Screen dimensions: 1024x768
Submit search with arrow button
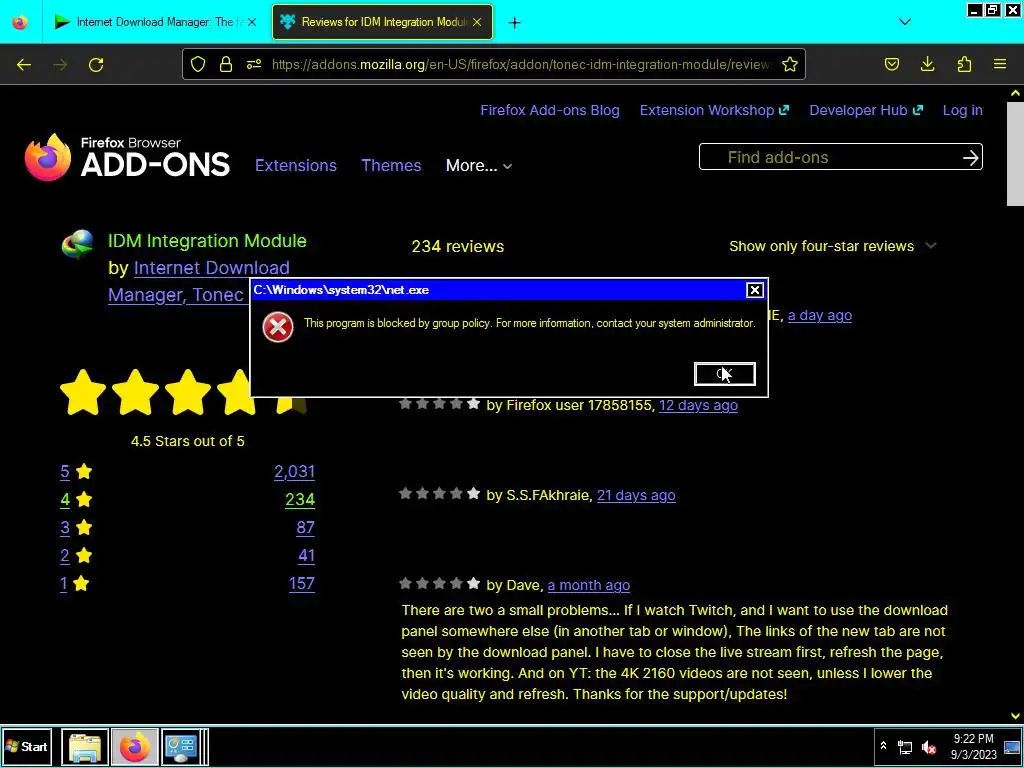point(970,157)
